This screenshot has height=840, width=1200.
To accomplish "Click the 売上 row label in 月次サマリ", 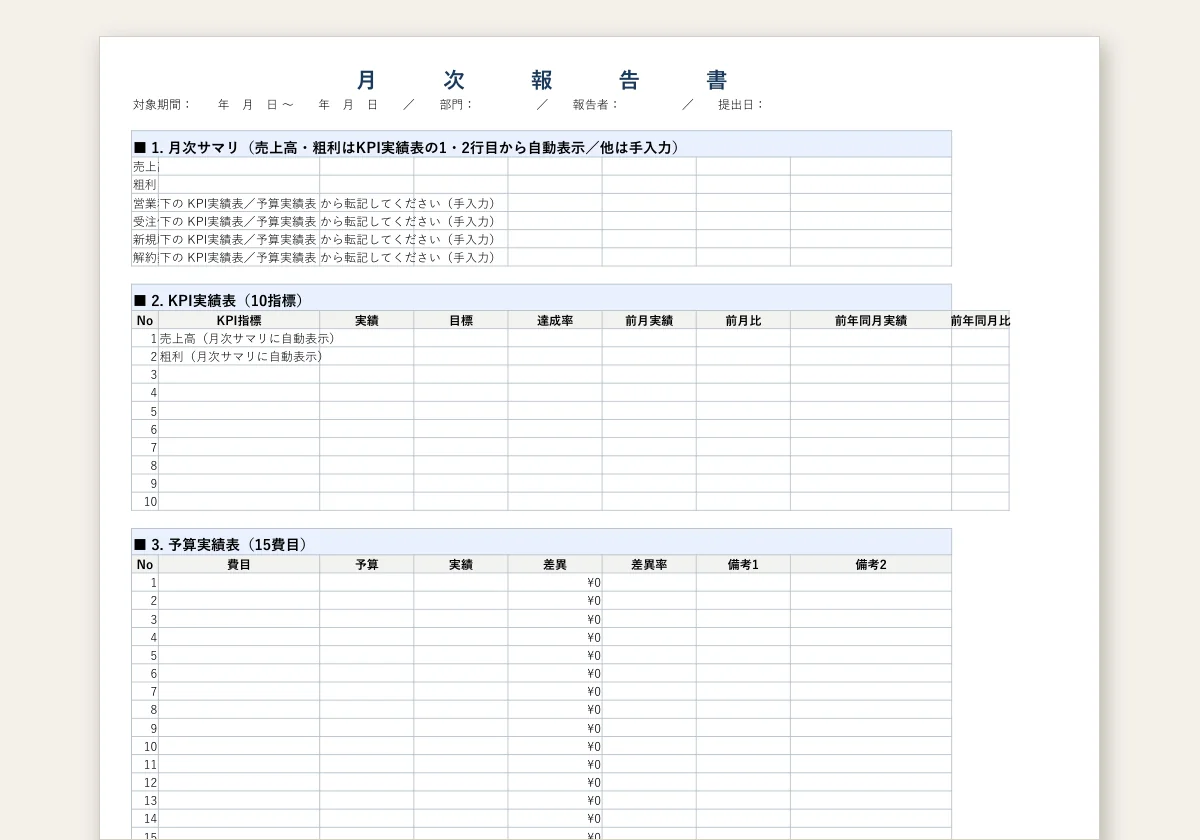I will (145, 167).
